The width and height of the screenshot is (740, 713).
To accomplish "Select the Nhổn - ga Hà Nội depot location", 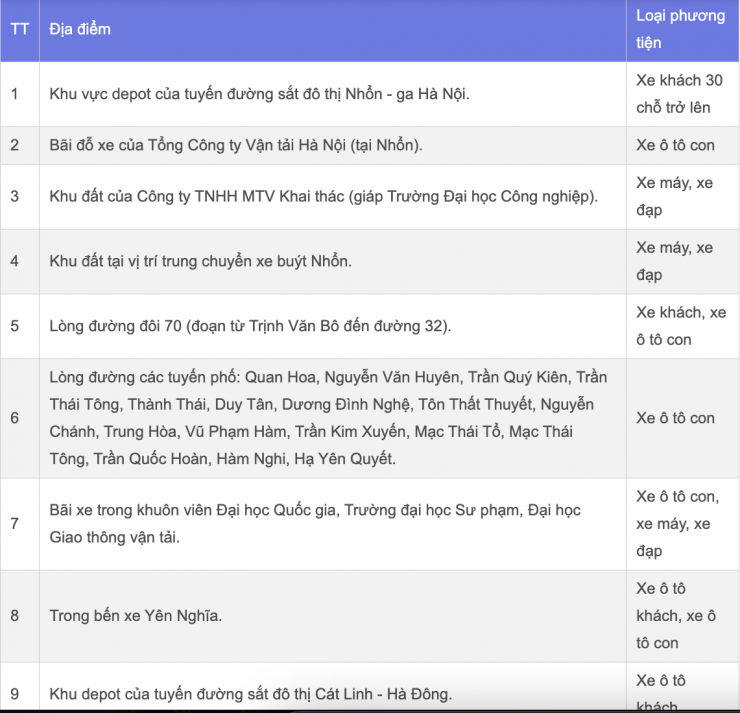I will 259,94.
